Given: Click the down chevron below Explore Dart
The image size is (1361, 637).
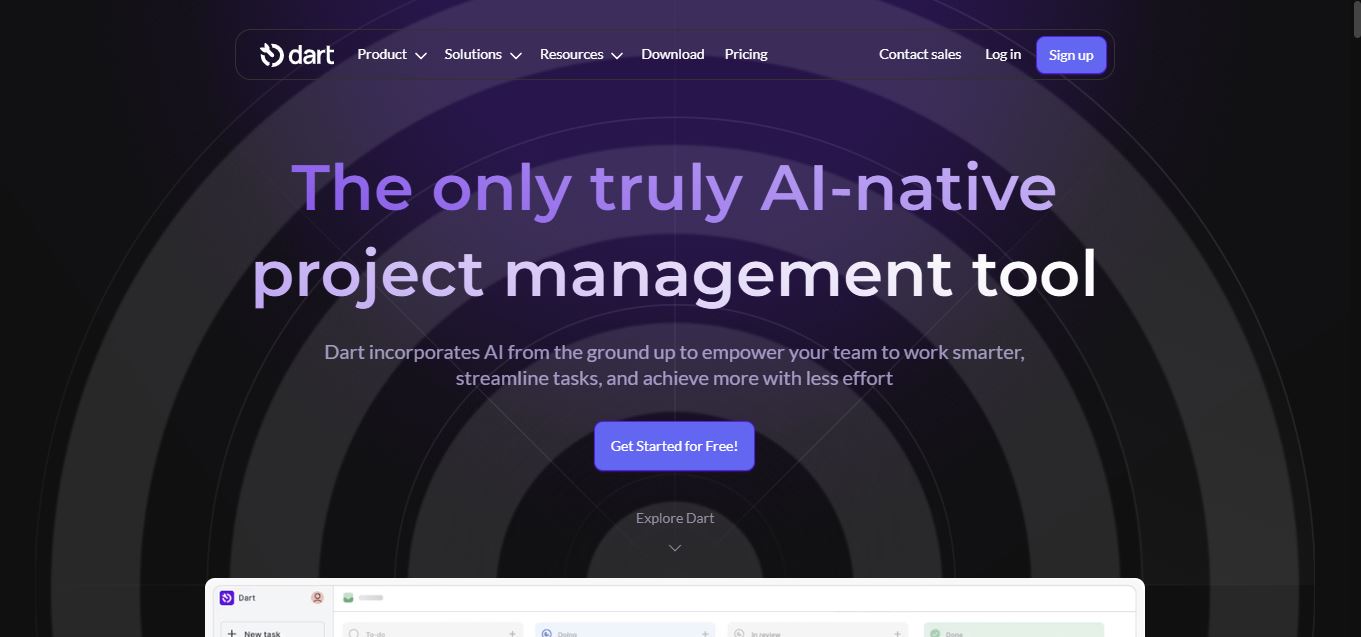Looking at the screenshot, I should [x=675, y=548].
